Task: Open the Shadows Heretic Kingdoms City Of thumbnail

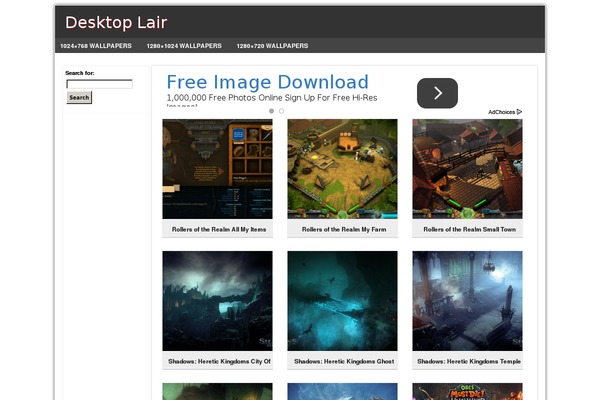Action: point(217,301)
